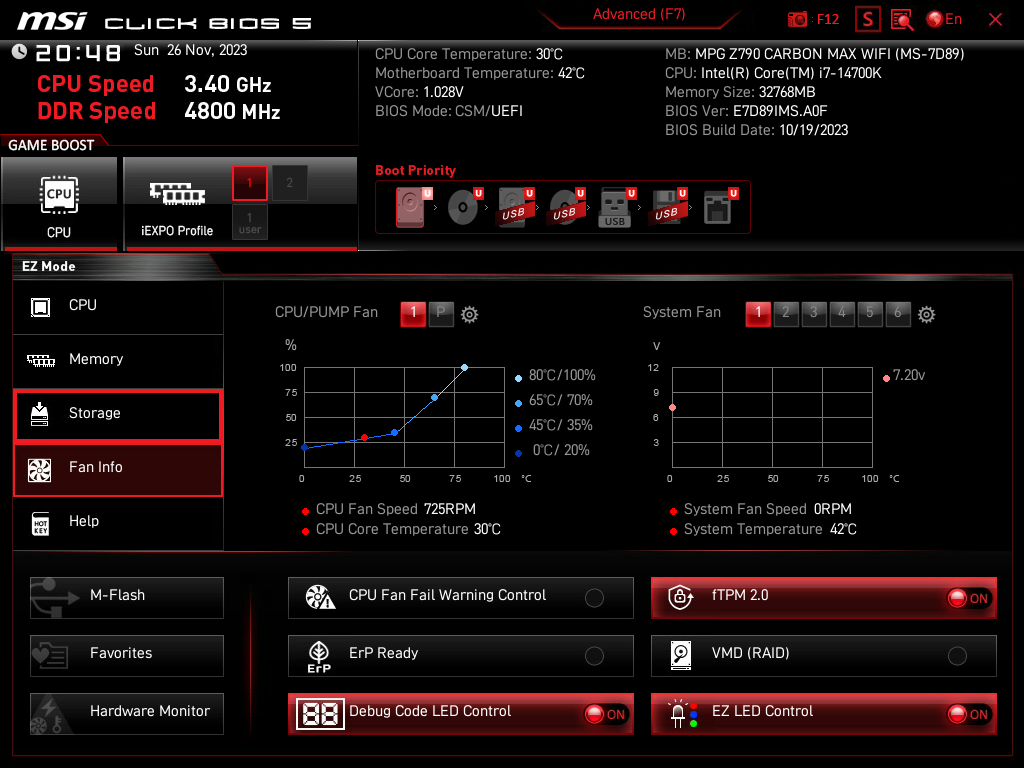
Task: Open the Help hotkey section
Action: [118, 522]
